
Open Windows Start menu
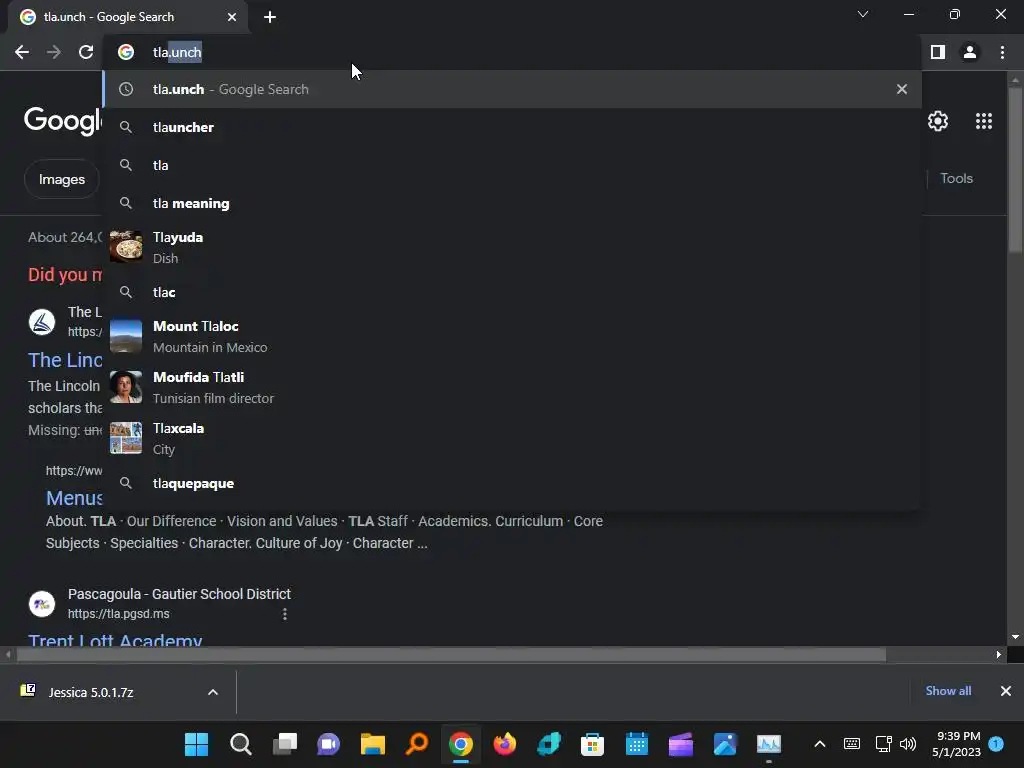[x=197, y=744]
